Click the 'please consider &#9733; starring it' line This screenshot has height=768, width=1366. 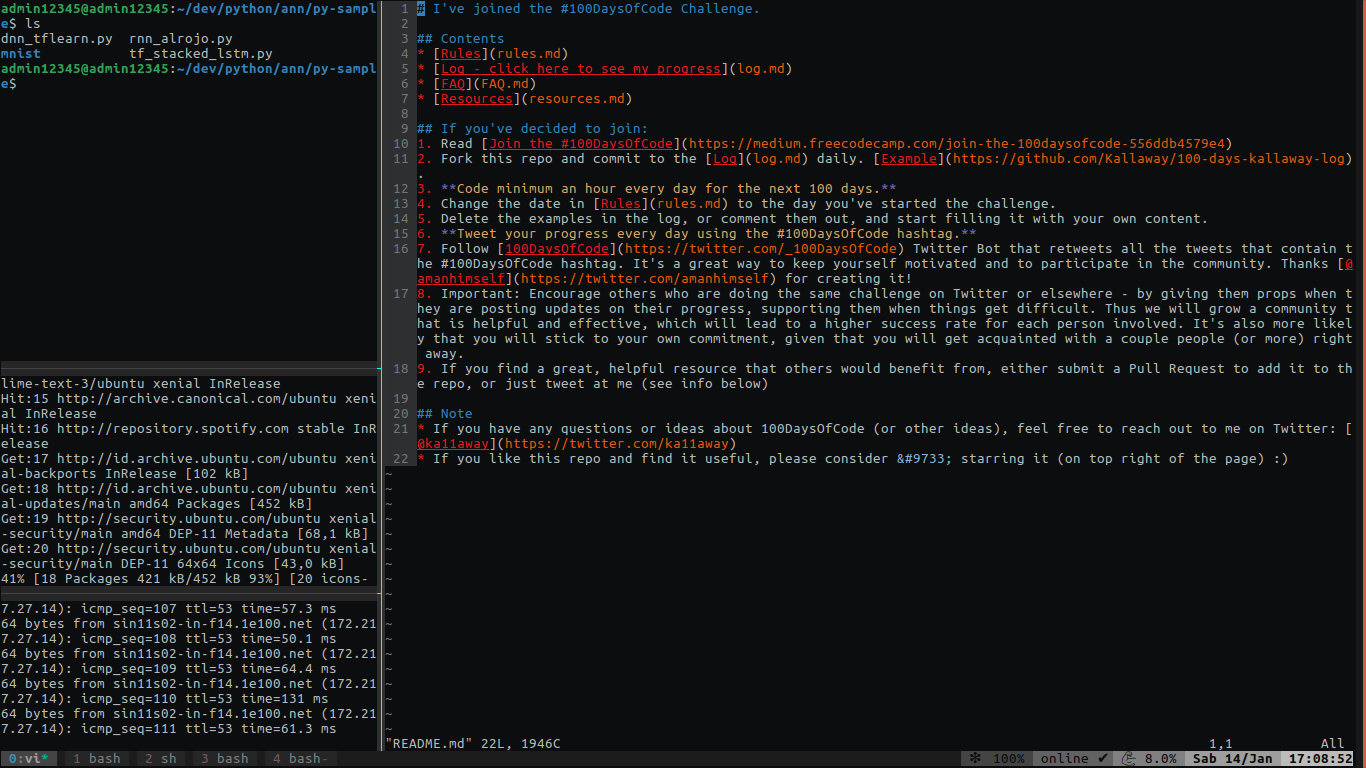[853, 459]
